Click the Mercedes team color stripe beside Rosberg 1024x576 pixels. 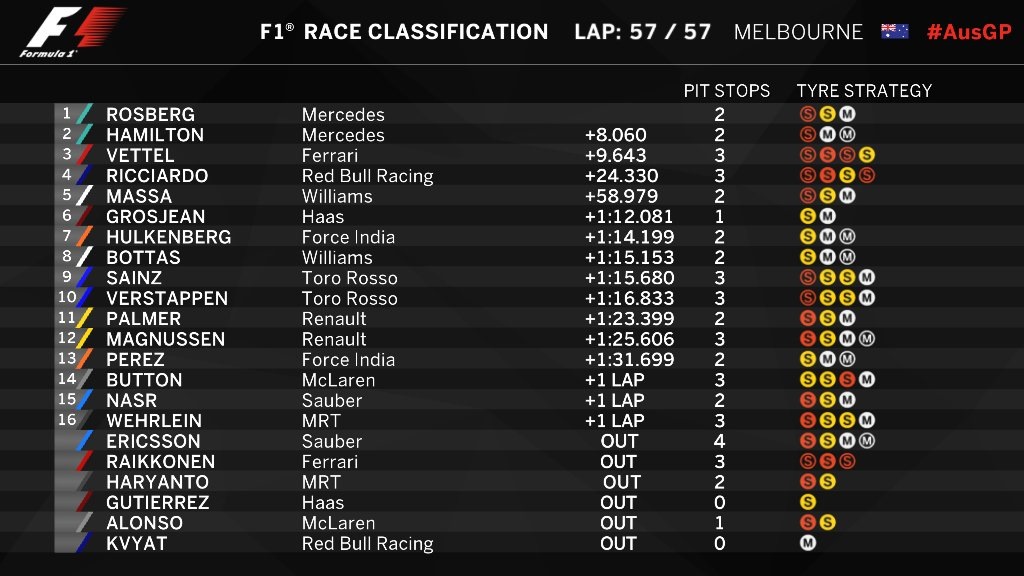(84, 114)
